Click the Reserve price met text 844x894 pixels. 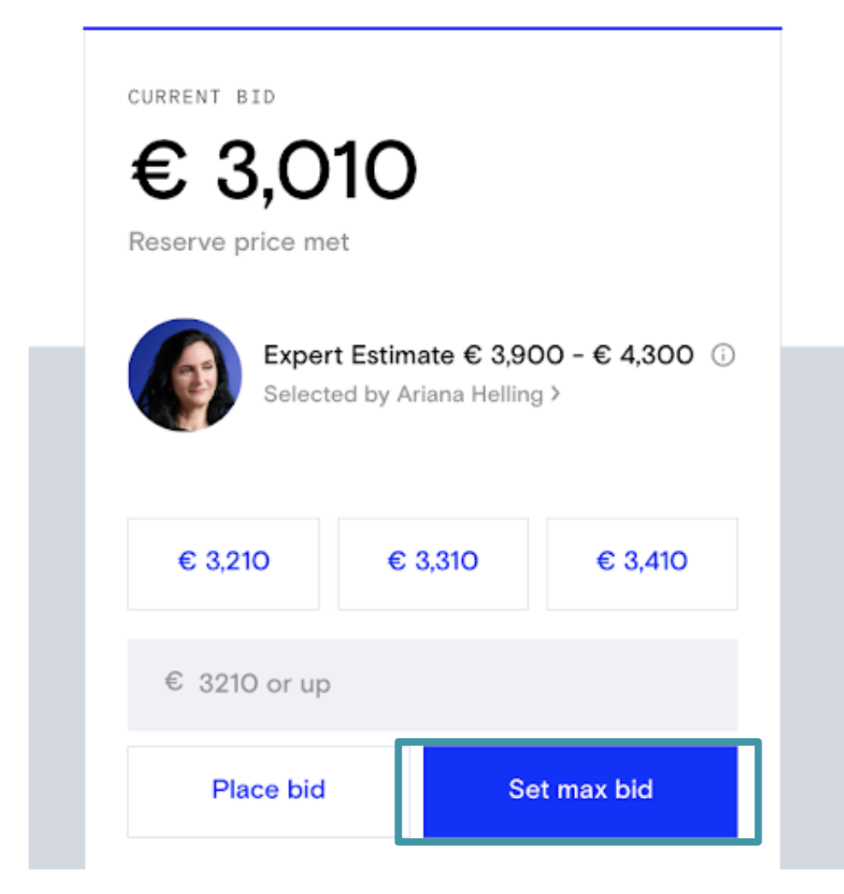pyautogui.click(x=239, y=242)
